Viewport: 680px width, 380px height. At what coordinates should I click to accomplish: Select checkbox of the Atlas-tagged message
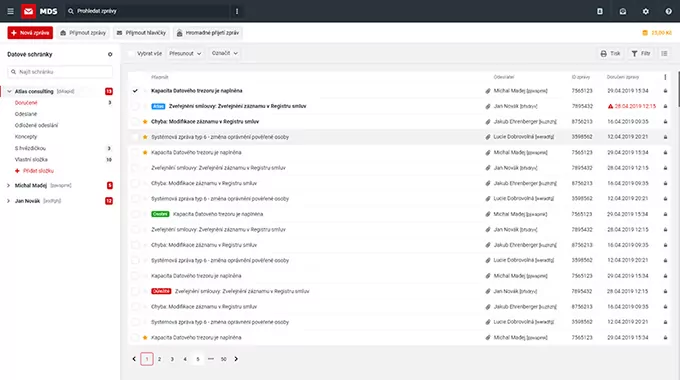pyautogui.click(x=135, y=106)
